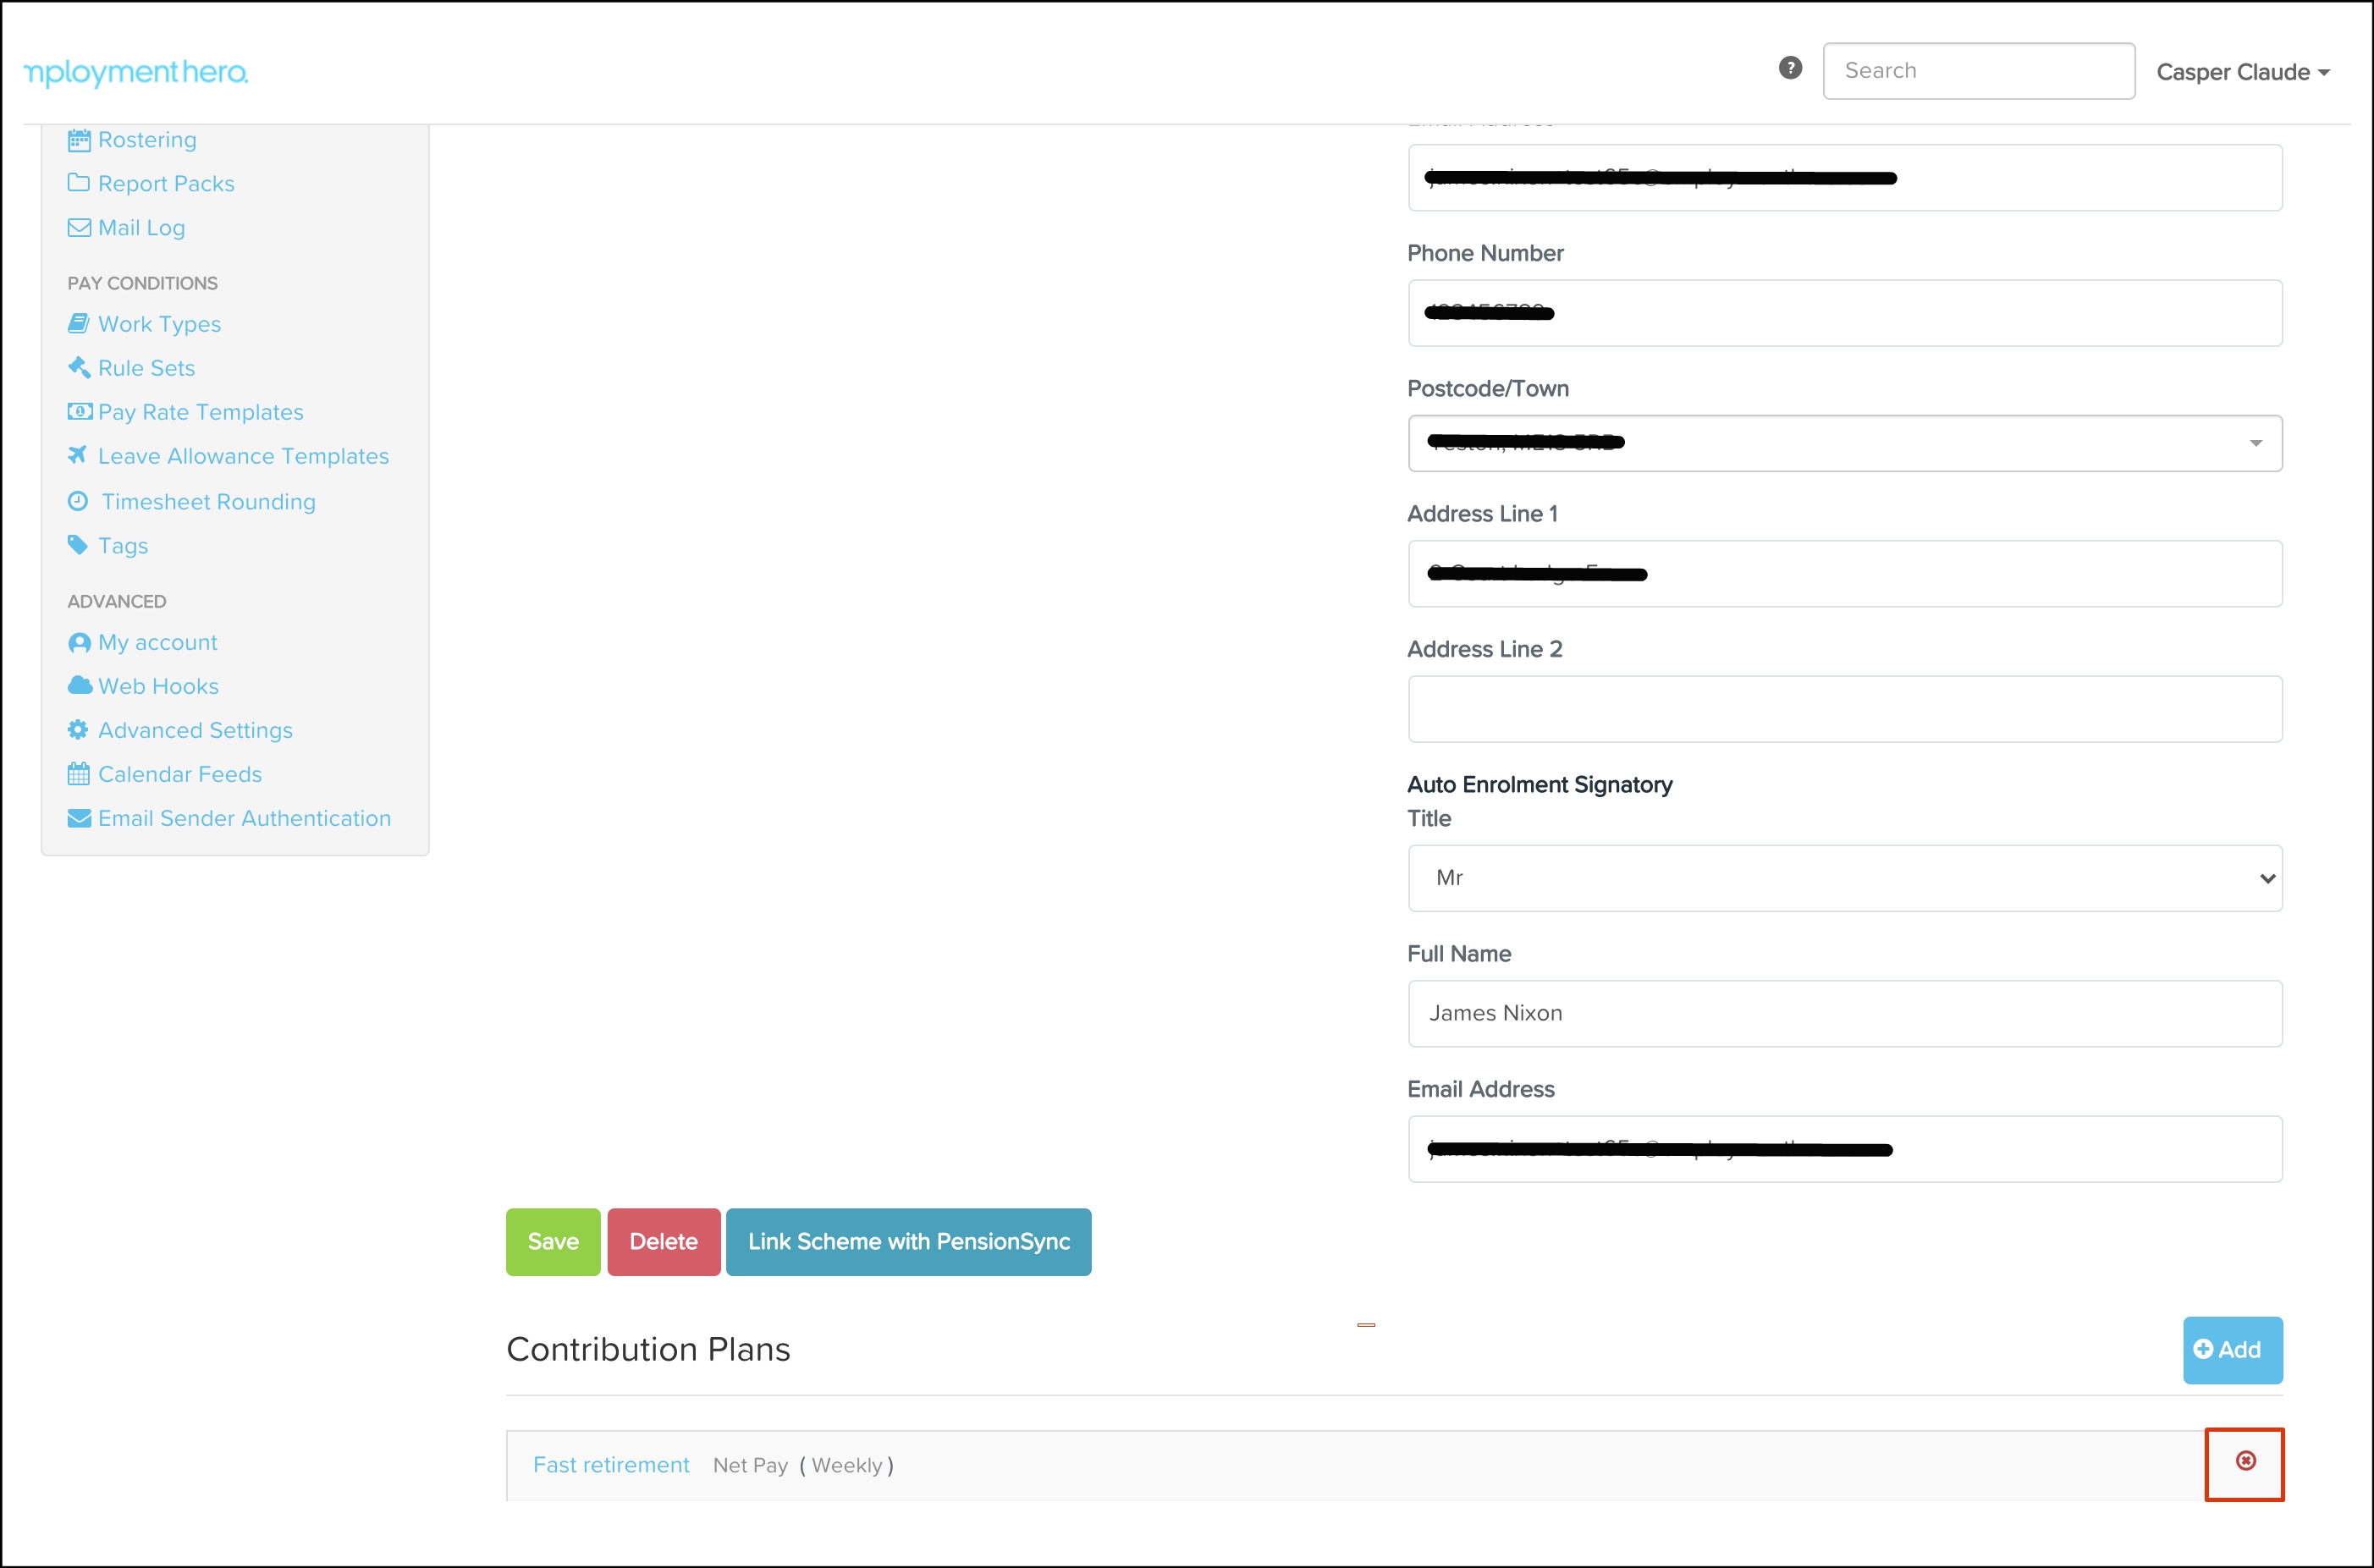Viewport: 2374px width, 1568px height.
Task: Add a new contribution plan
Action: [x=2231, y=1350]
